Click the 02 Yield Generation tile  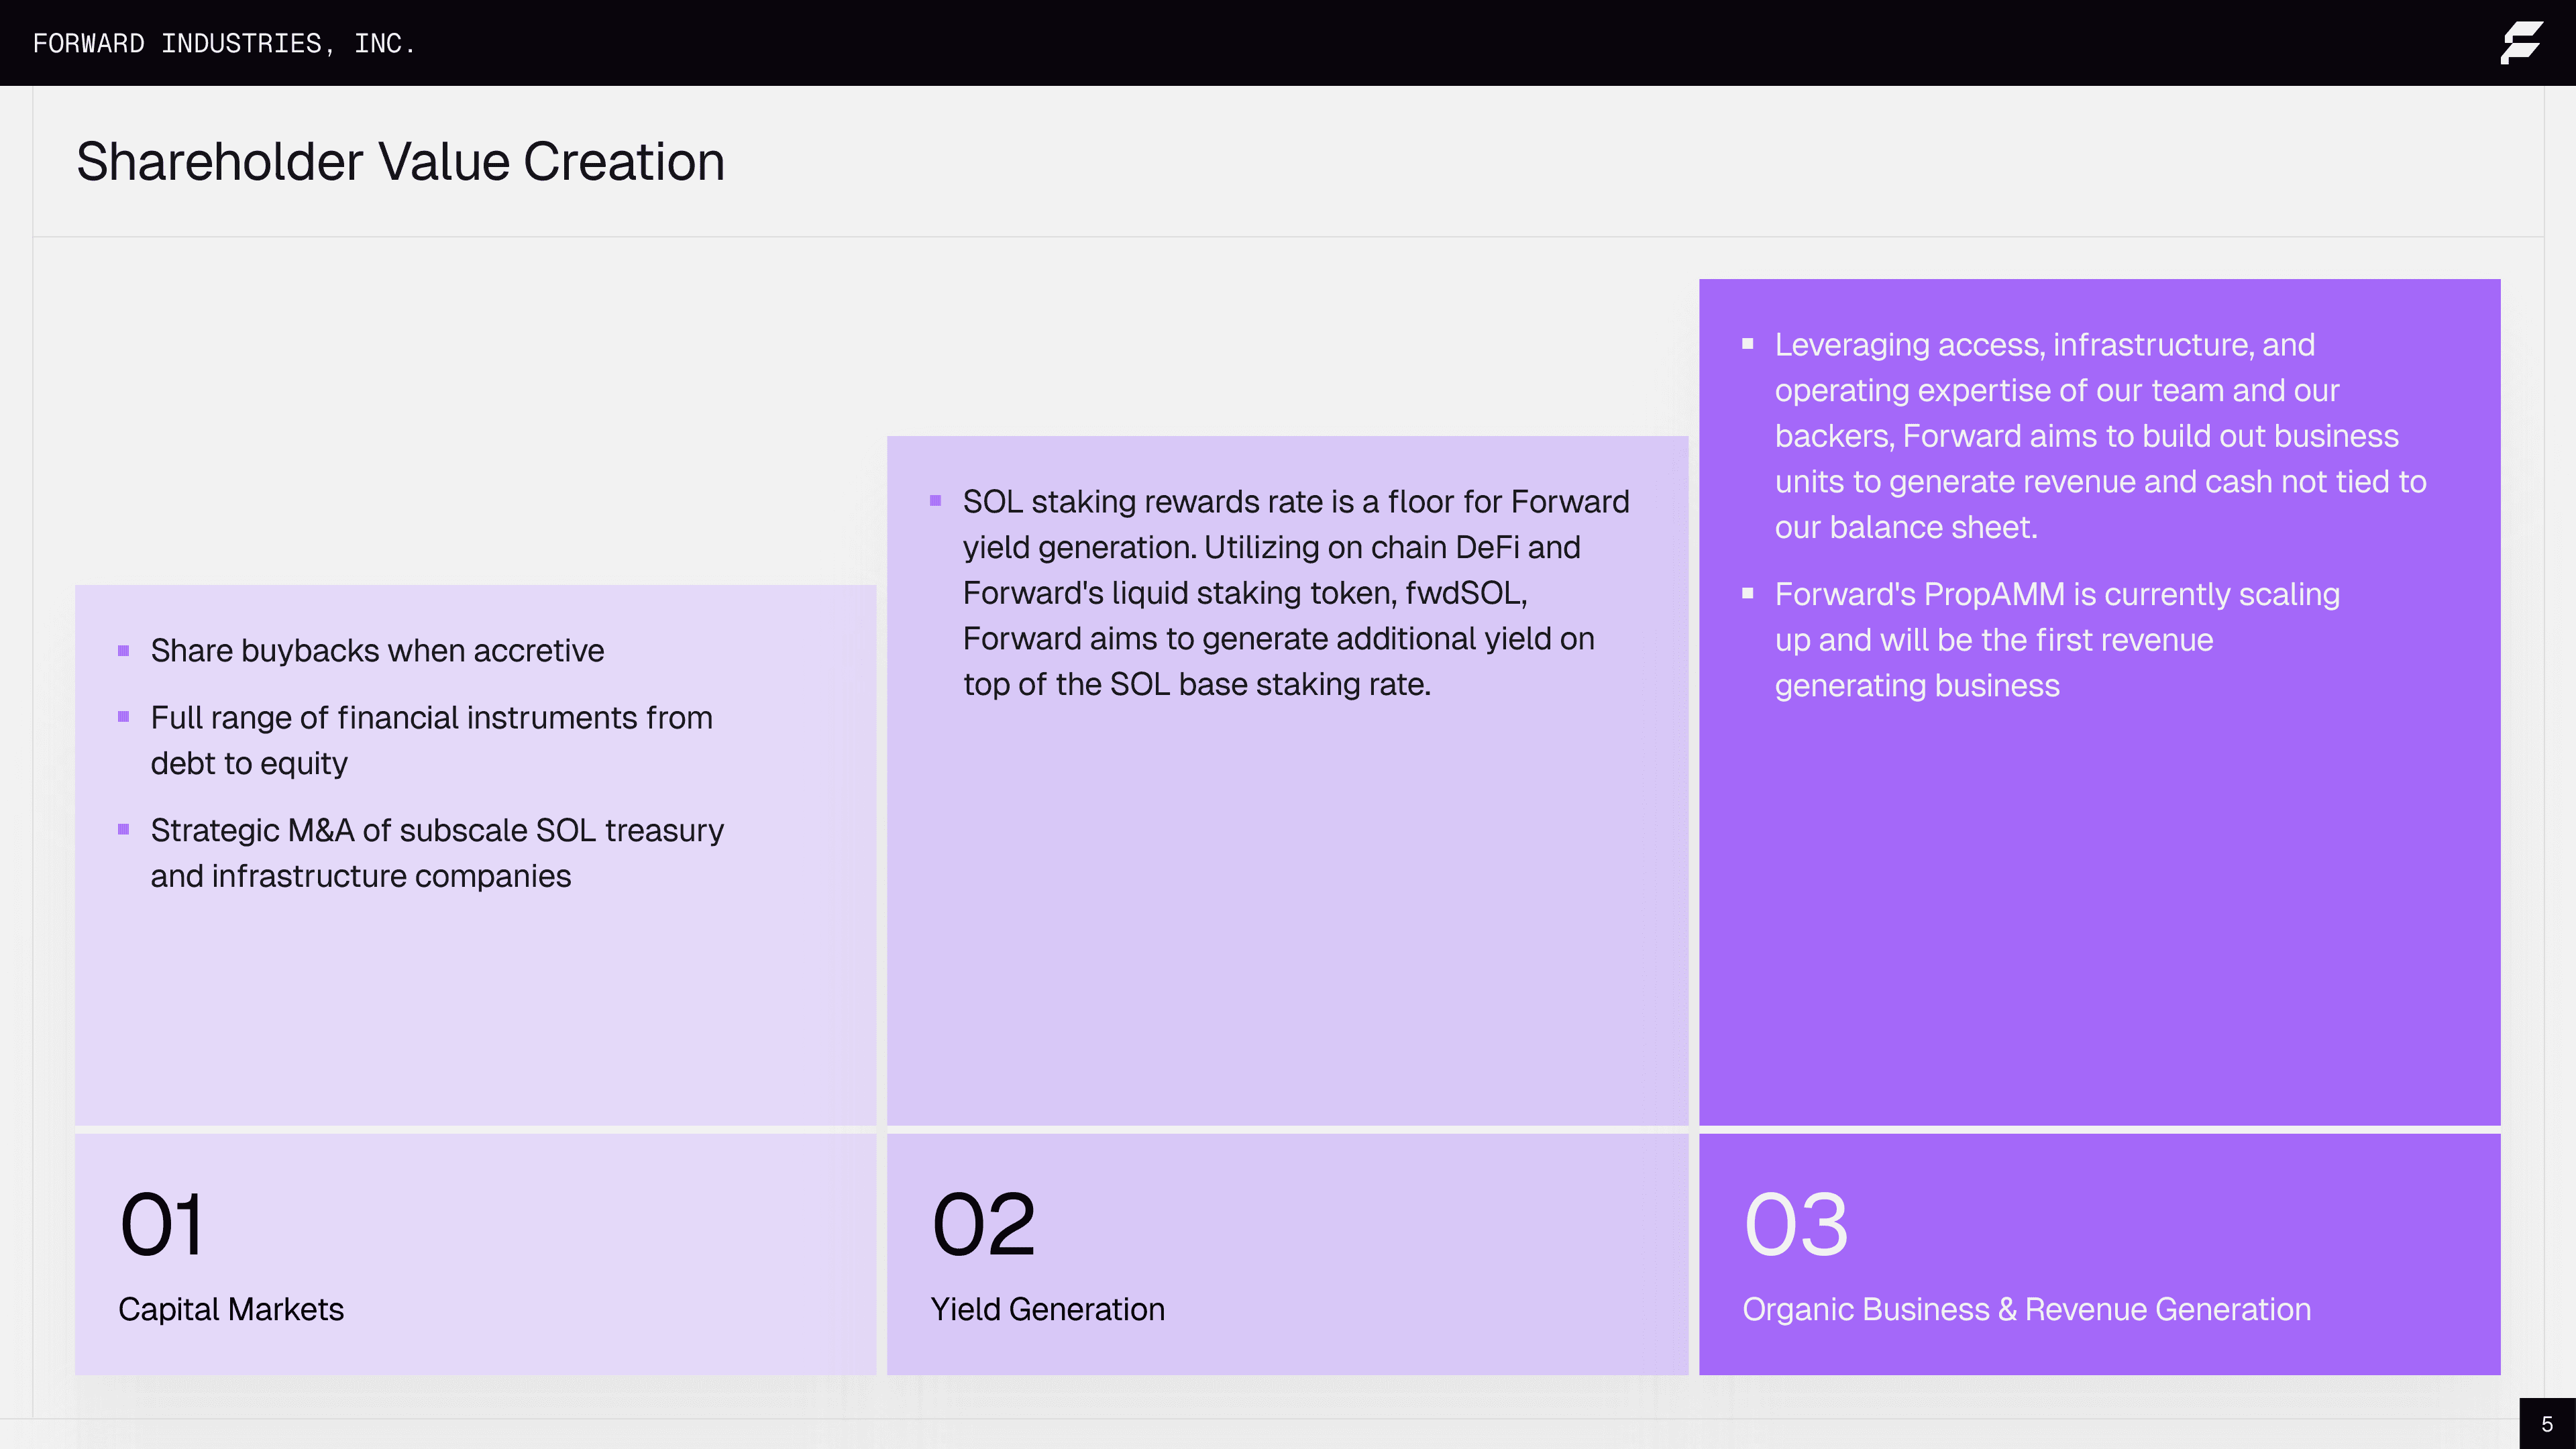[1287, 1253]
